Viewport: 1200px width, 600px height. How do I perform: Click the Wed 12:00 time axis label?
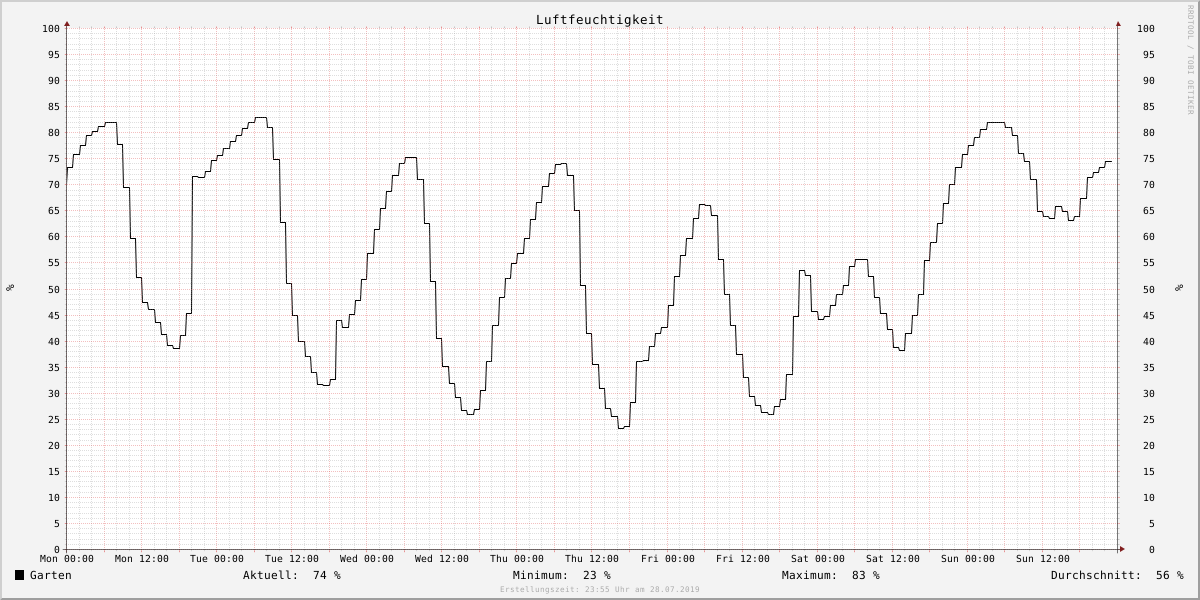click(442, 559)
